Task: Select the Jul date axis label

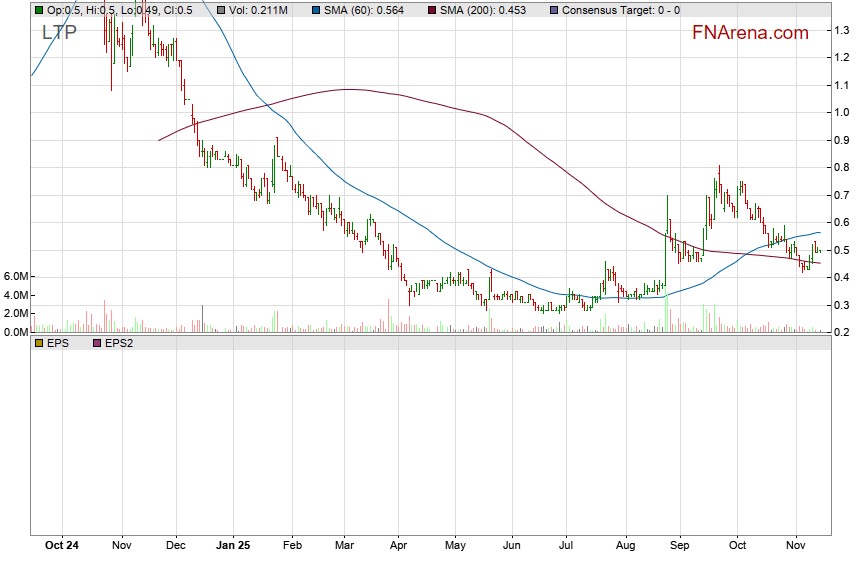Action: (x=567, y=547)
